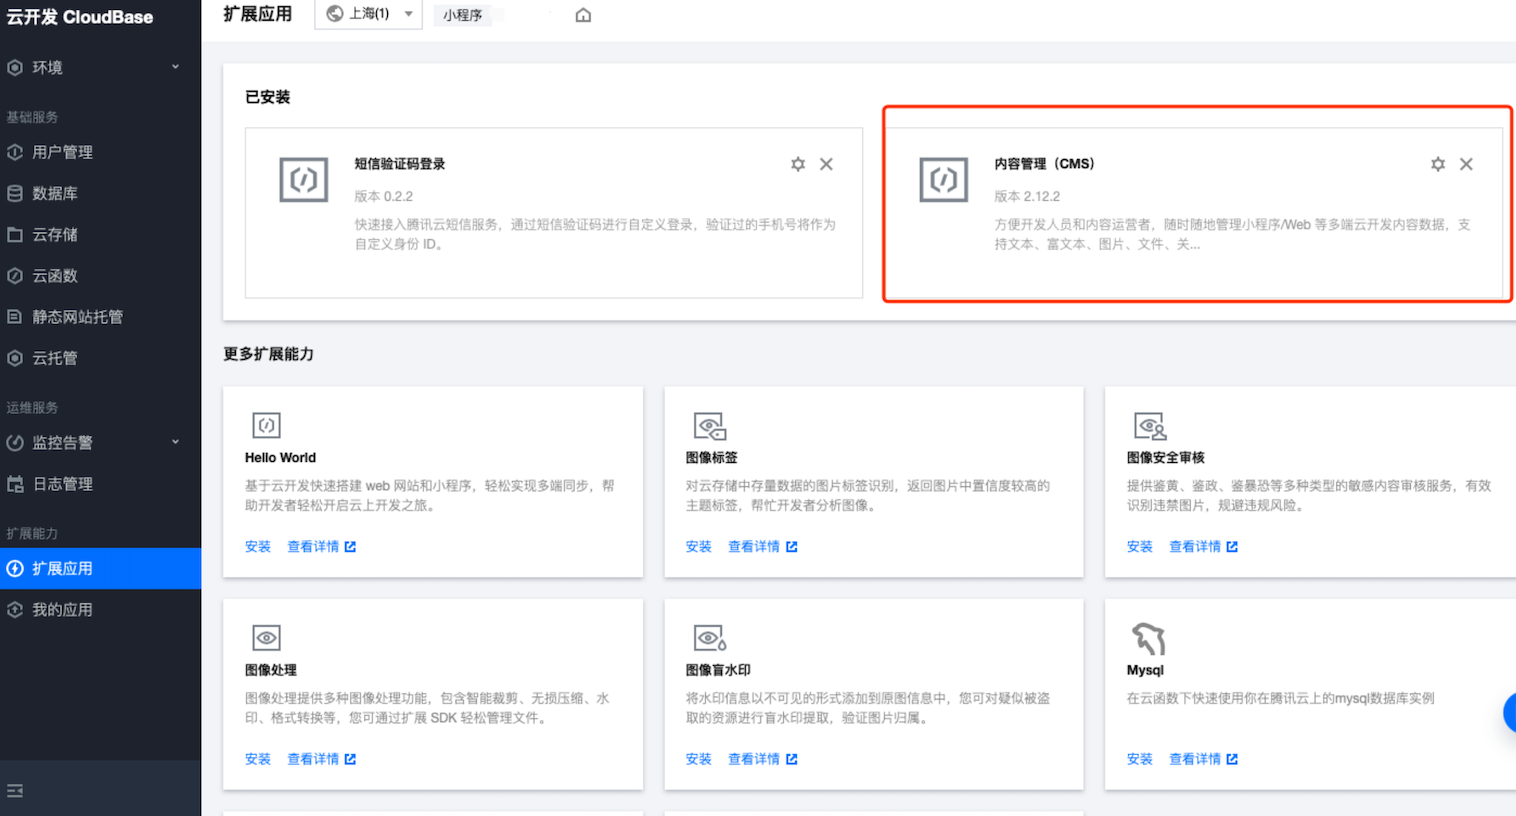Expand the 监控告警 submenu chevron
Screen dimensions: 1516x816
176,442
